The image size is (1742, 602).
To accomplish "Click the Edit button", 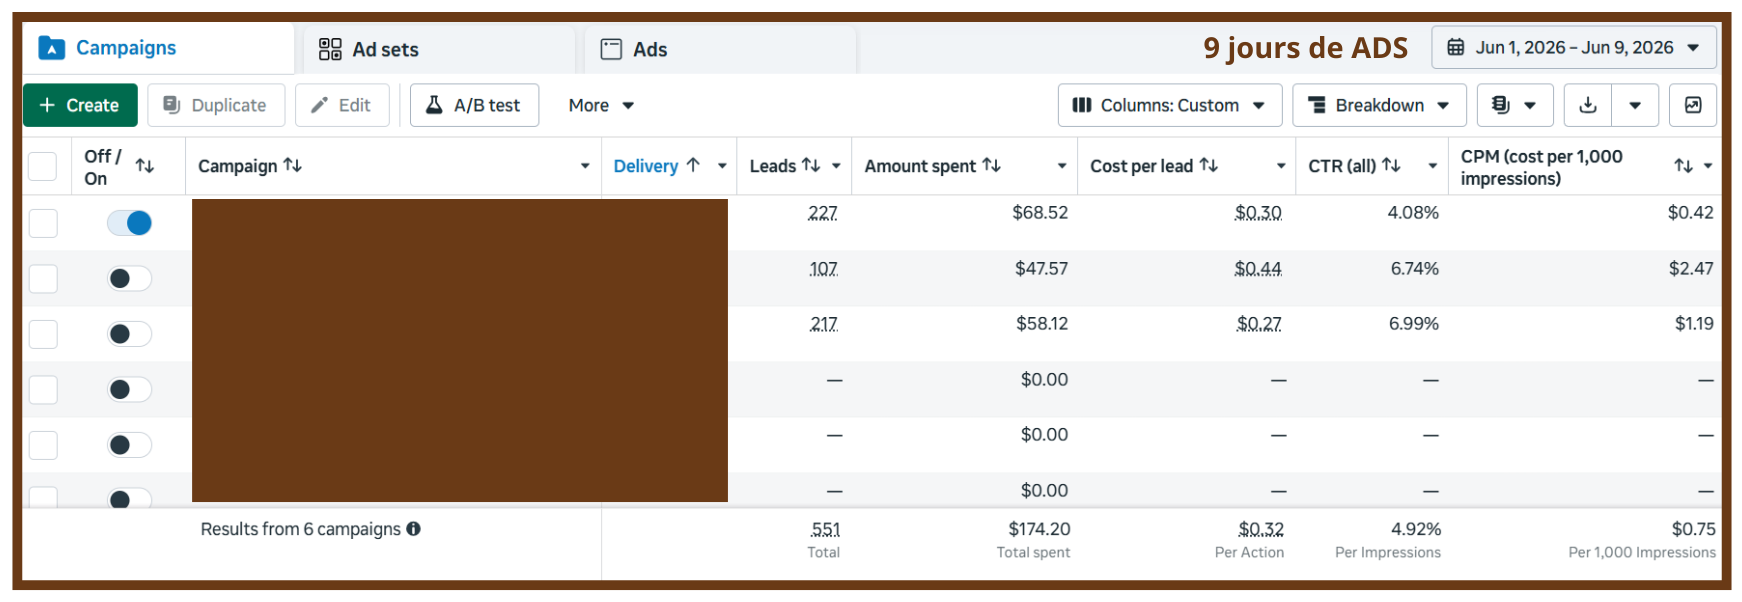I will point(342,105).
